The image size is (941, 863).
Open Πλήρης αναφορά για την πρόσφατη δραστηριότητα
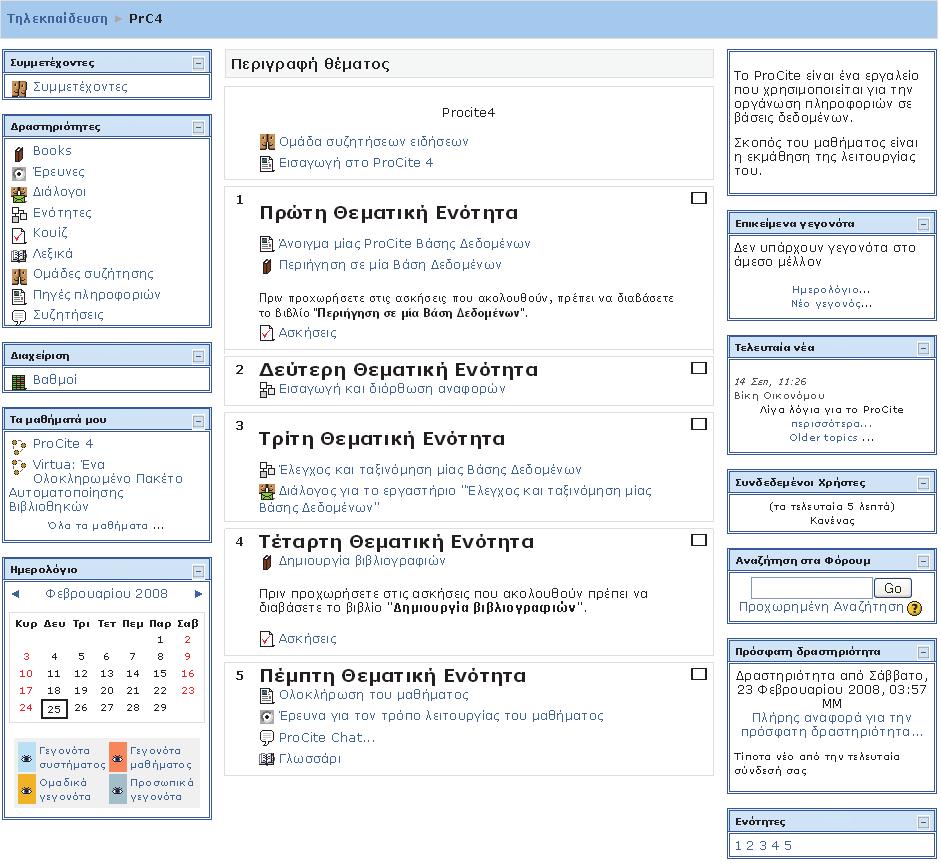coord(832,725)
